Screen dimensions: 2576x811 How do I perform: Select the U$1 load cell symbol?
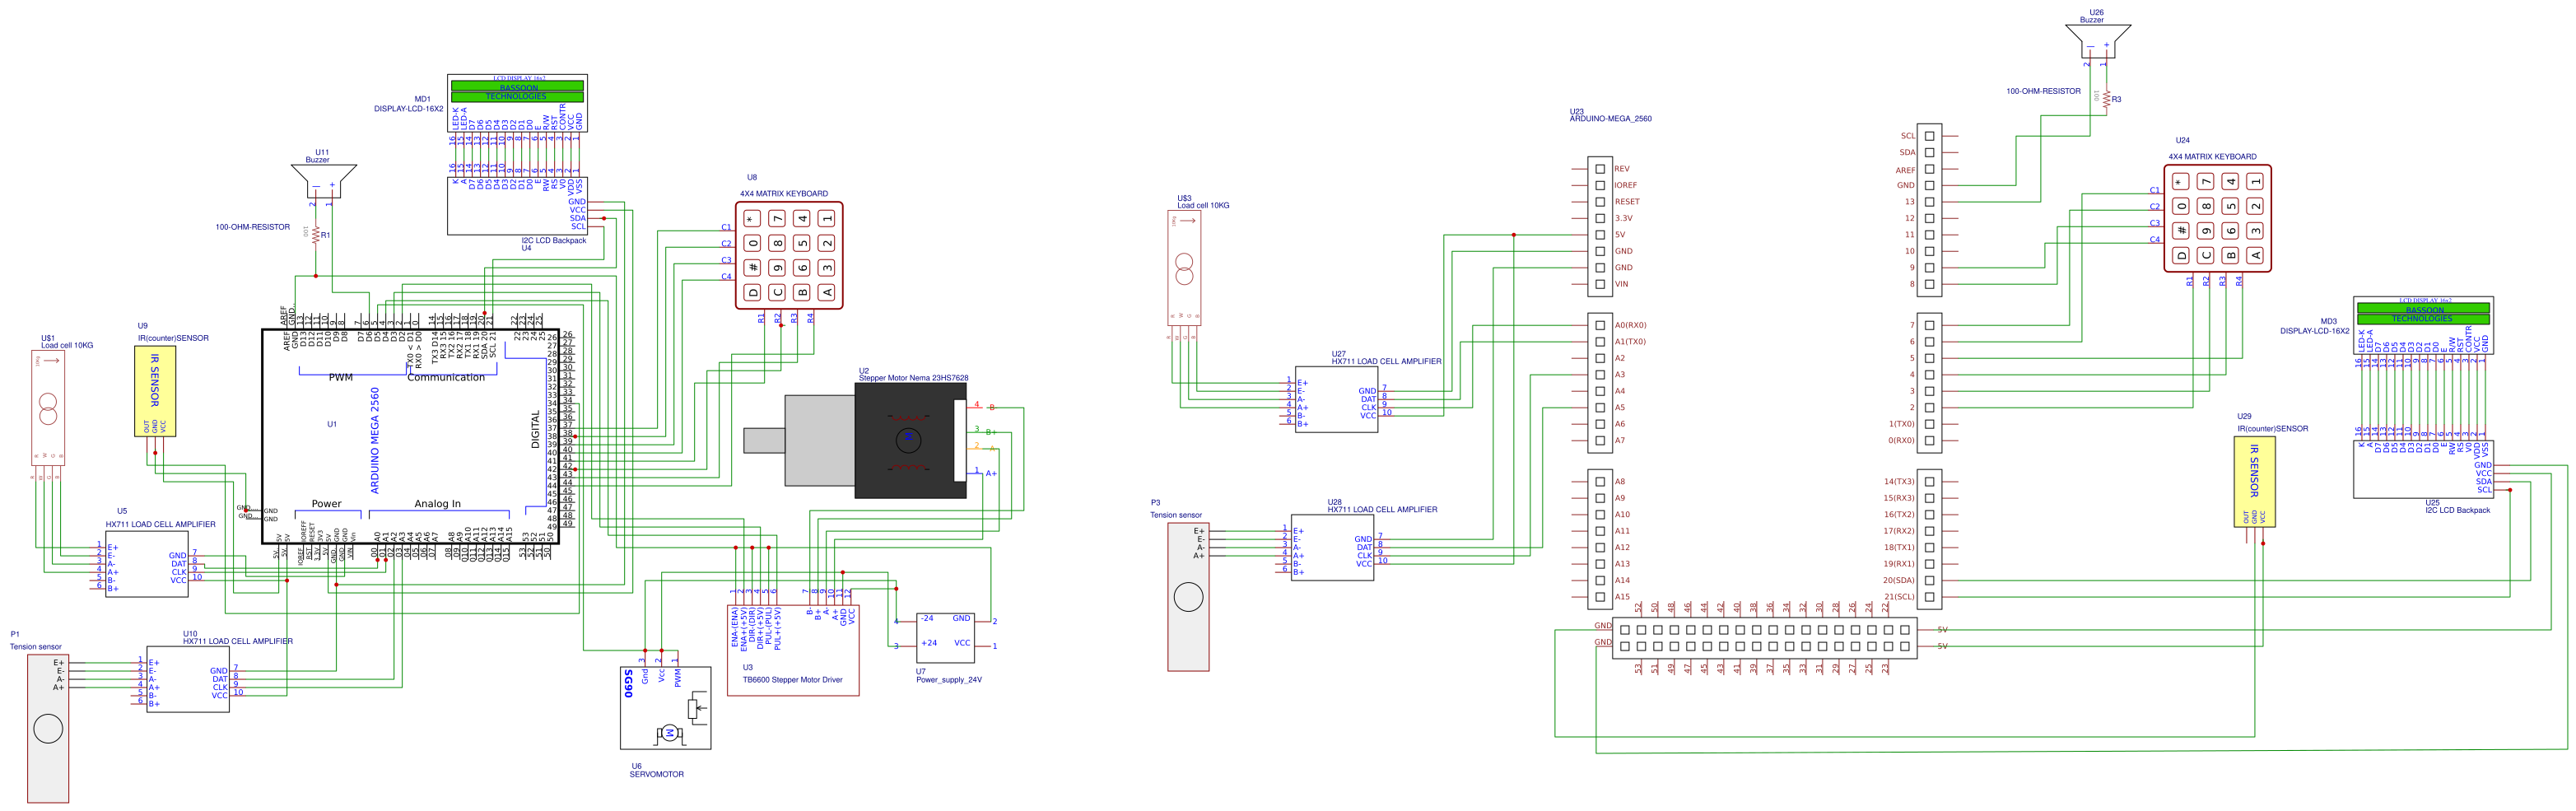click(x=47, y=409)
